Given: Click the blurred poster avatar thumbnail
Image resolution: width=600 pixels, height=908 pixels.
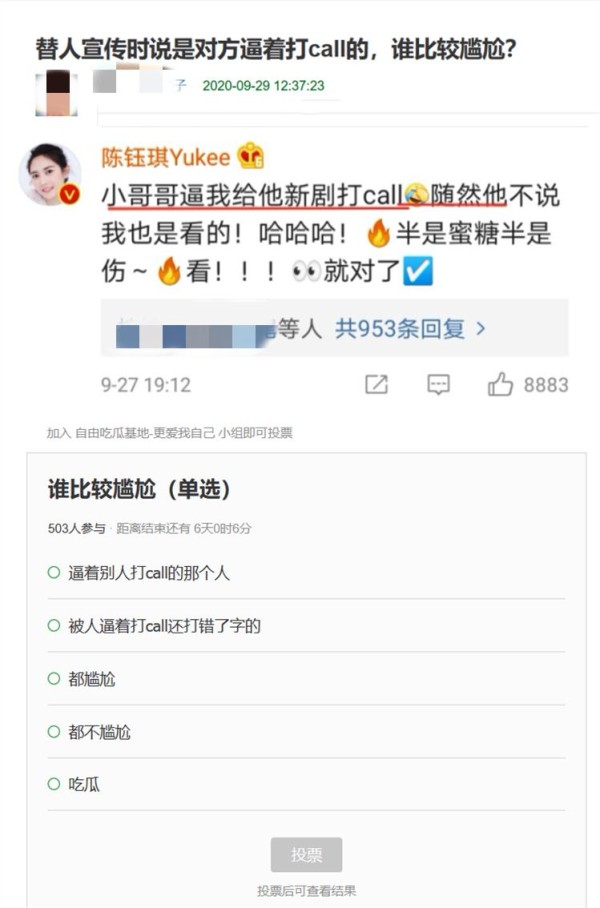Looking at the screenshot, I should pos(56,93).
